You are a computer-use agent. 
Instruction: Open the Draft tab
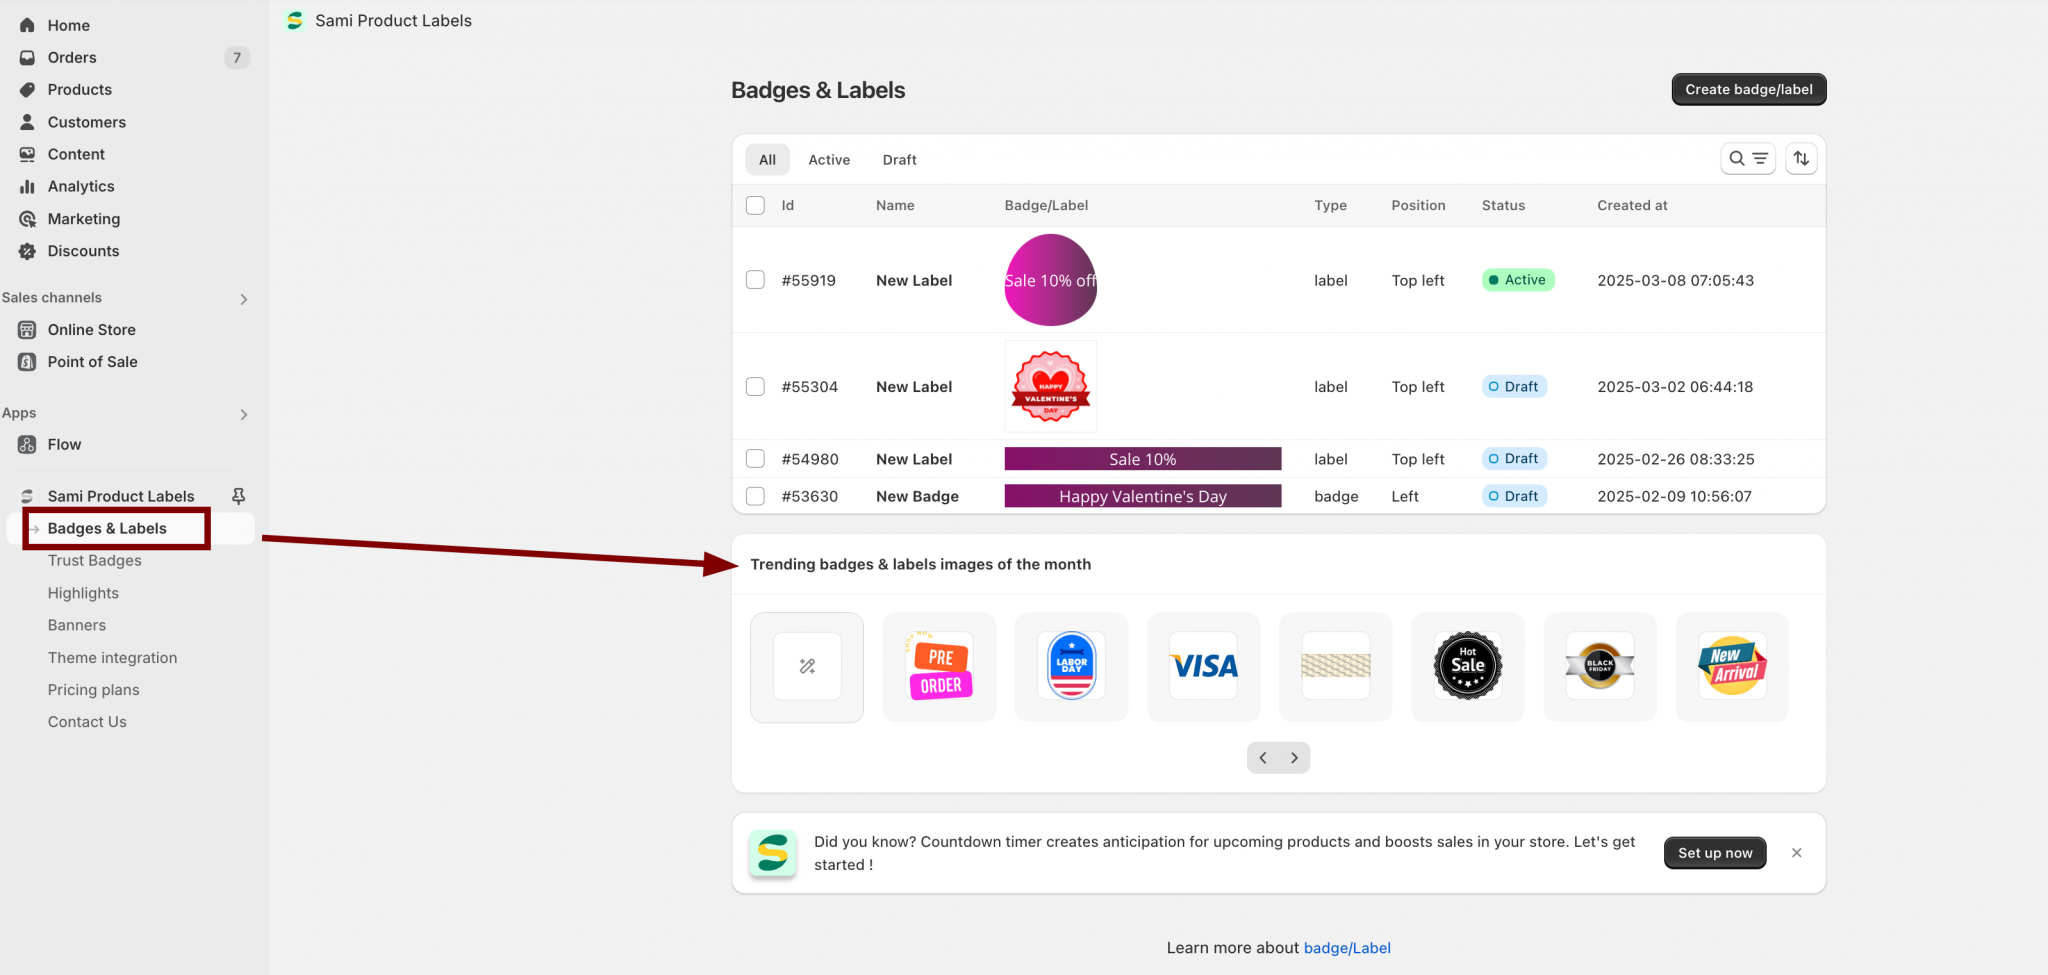899,160
